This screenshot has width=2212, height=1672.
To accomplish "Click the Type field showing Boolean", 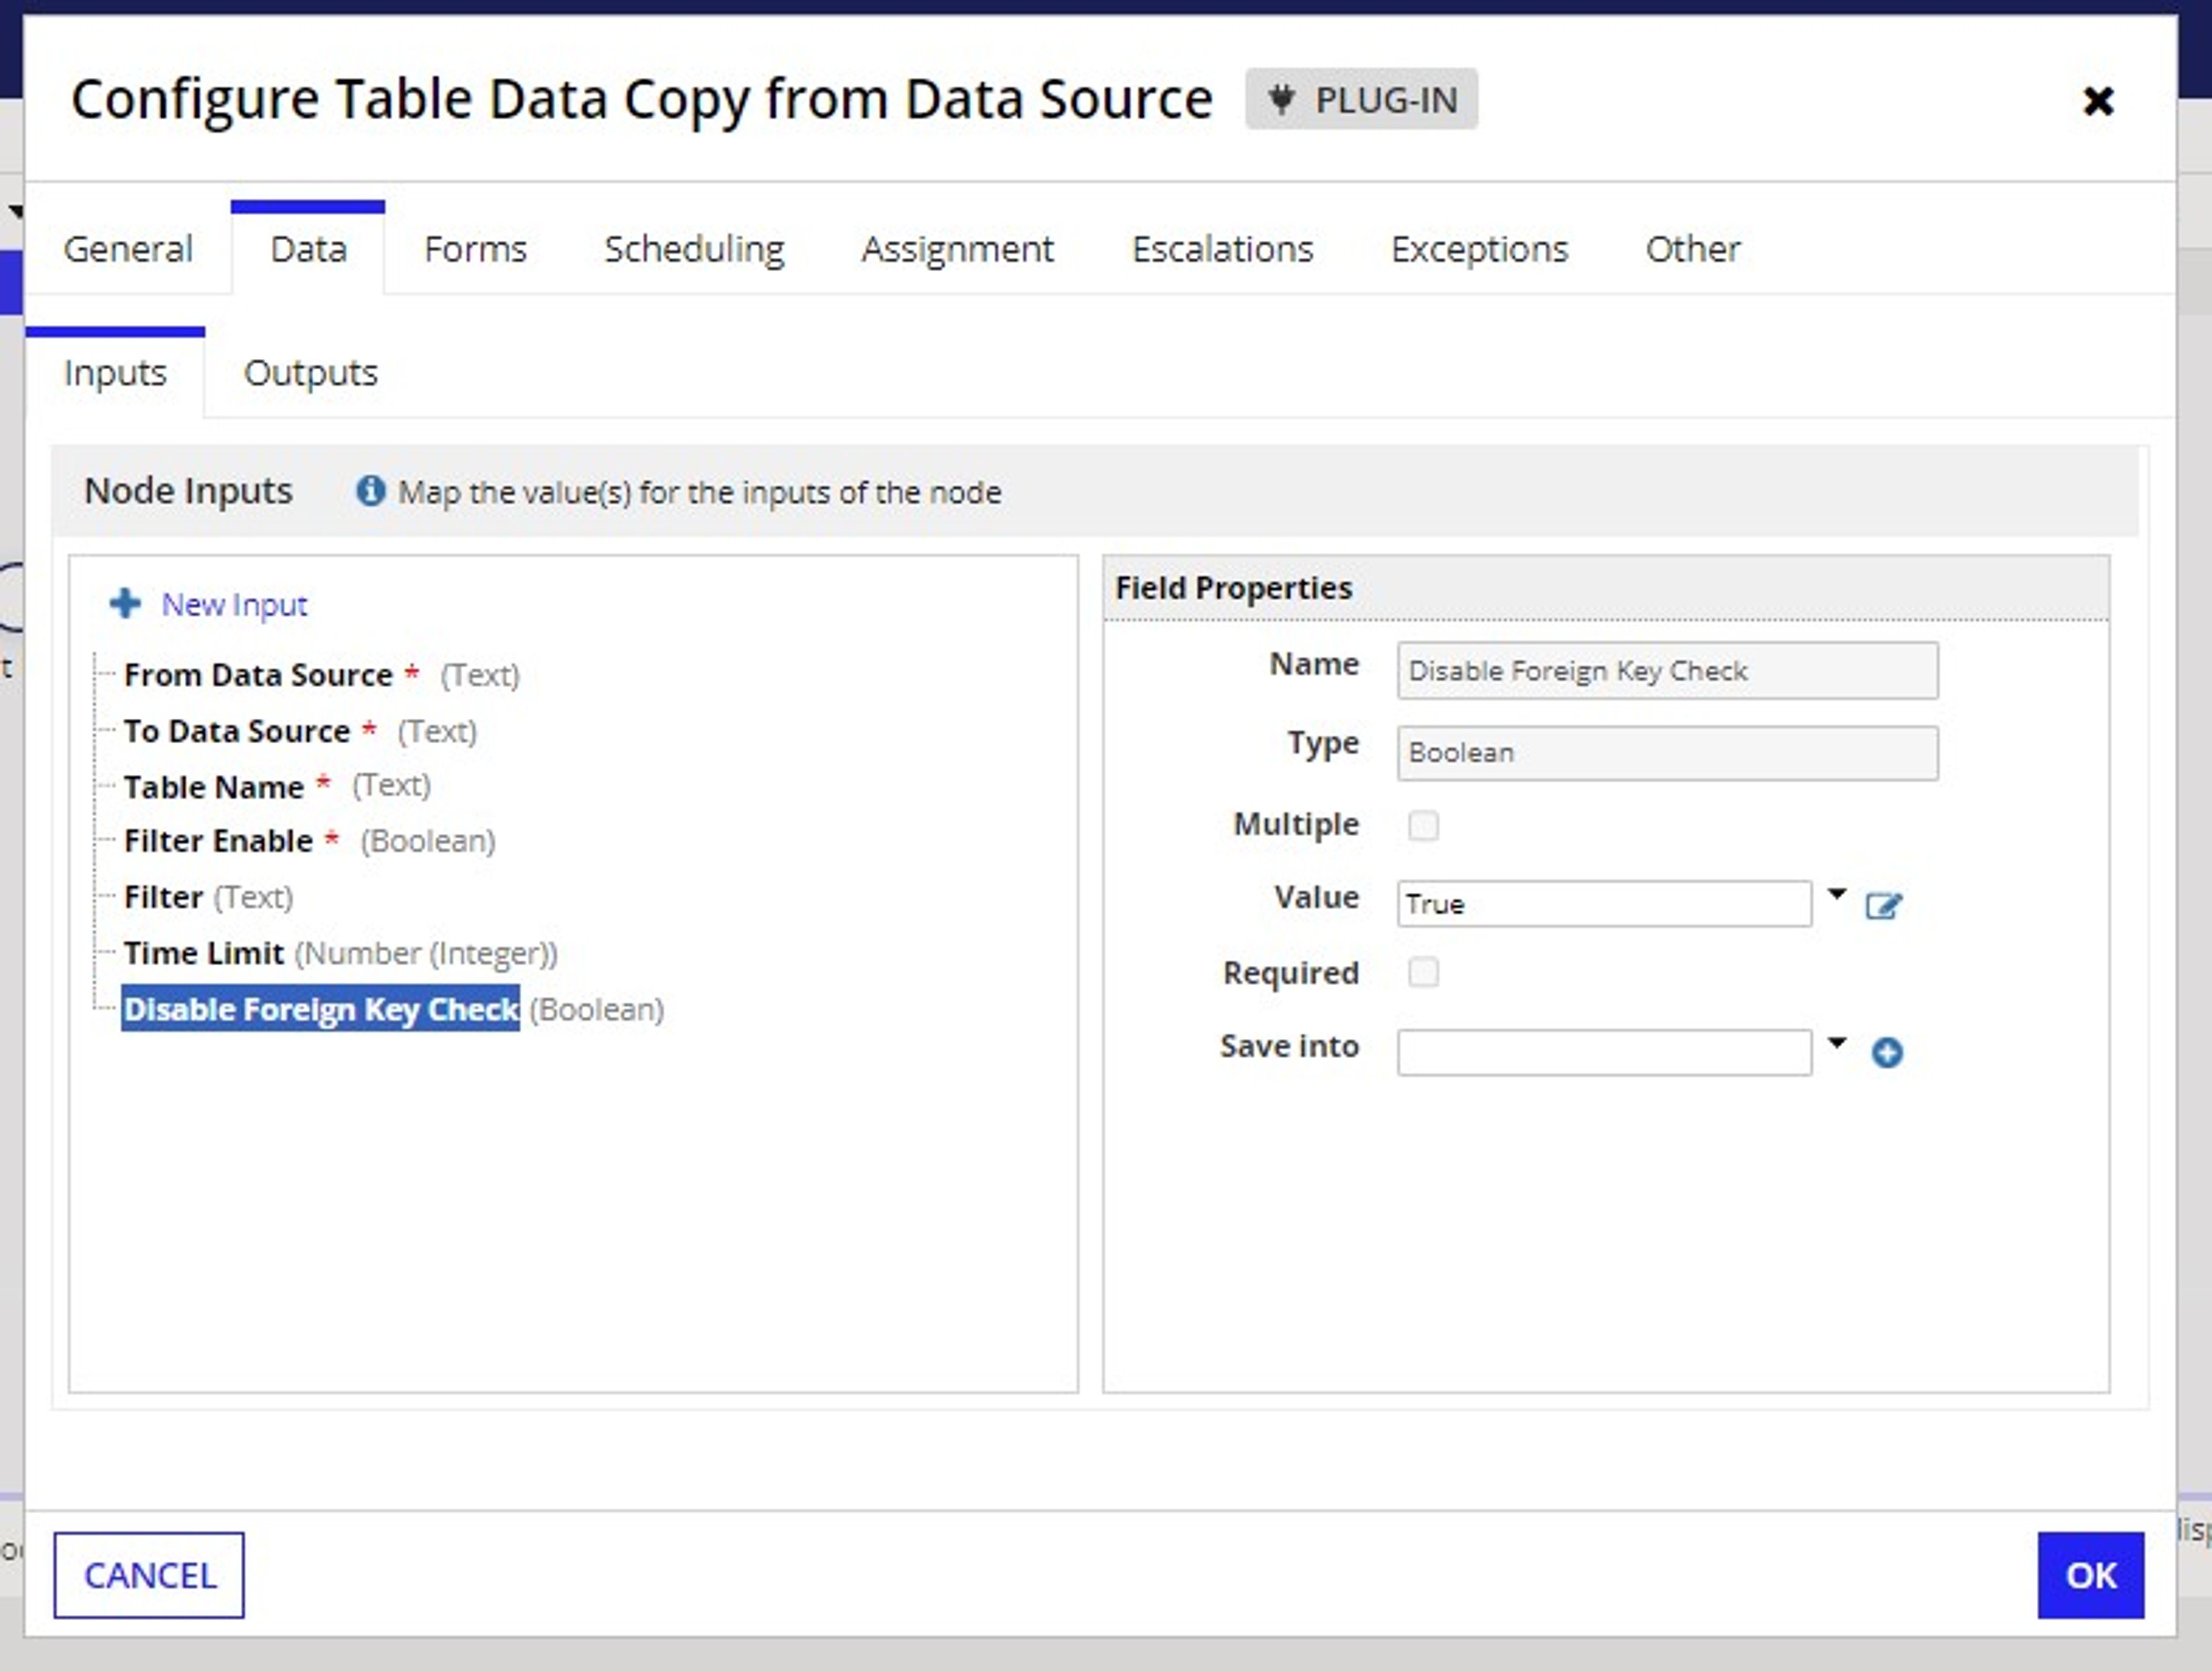I will [1667, 752].
